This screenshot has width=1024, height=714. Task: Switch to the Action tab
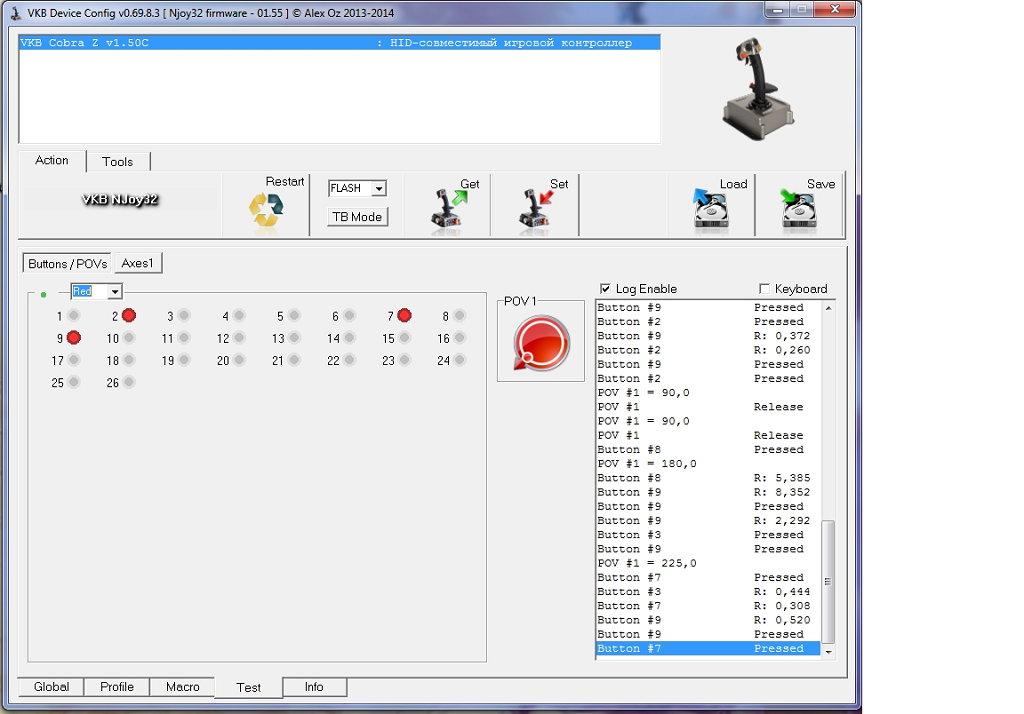click(52, 161)
